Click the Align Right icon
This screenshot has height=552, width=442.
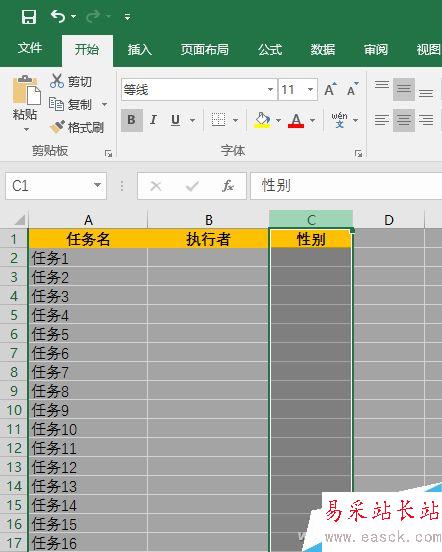tap(426, 120)
